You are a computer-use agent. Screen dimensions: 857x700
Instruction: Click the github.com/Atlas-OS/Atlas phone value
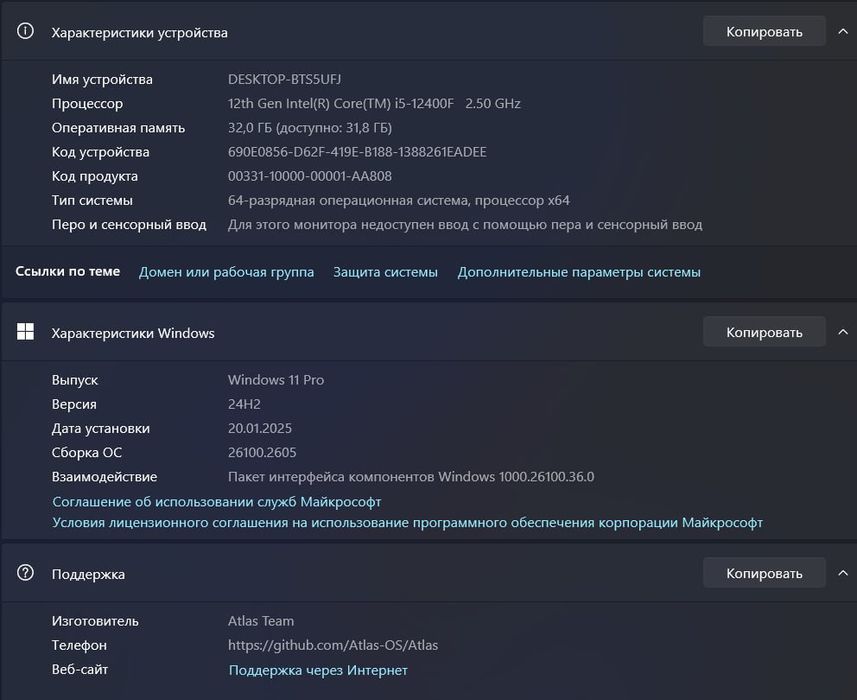333,645
